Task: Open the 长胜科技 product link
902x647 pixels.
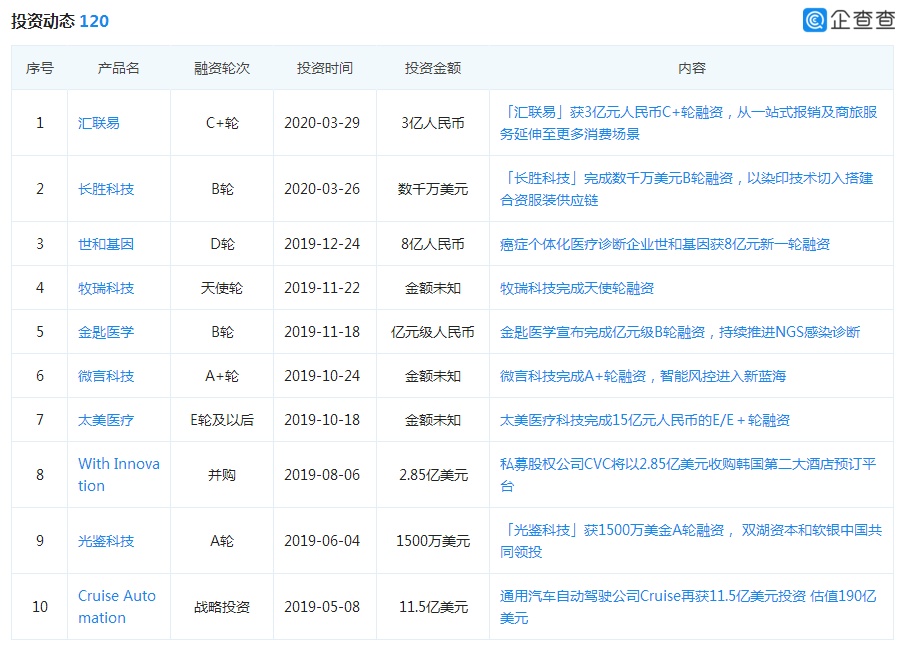Action: click(106, 189)
